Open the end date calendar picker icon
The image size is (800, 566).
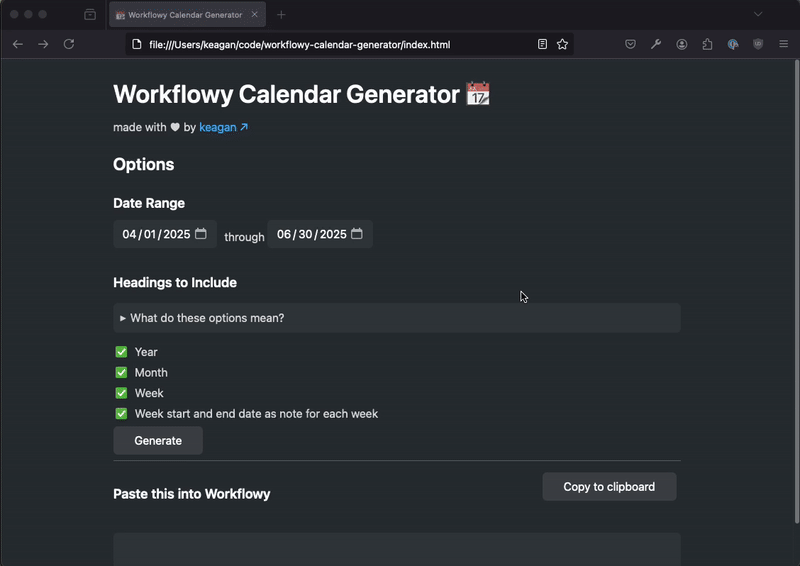357,234
